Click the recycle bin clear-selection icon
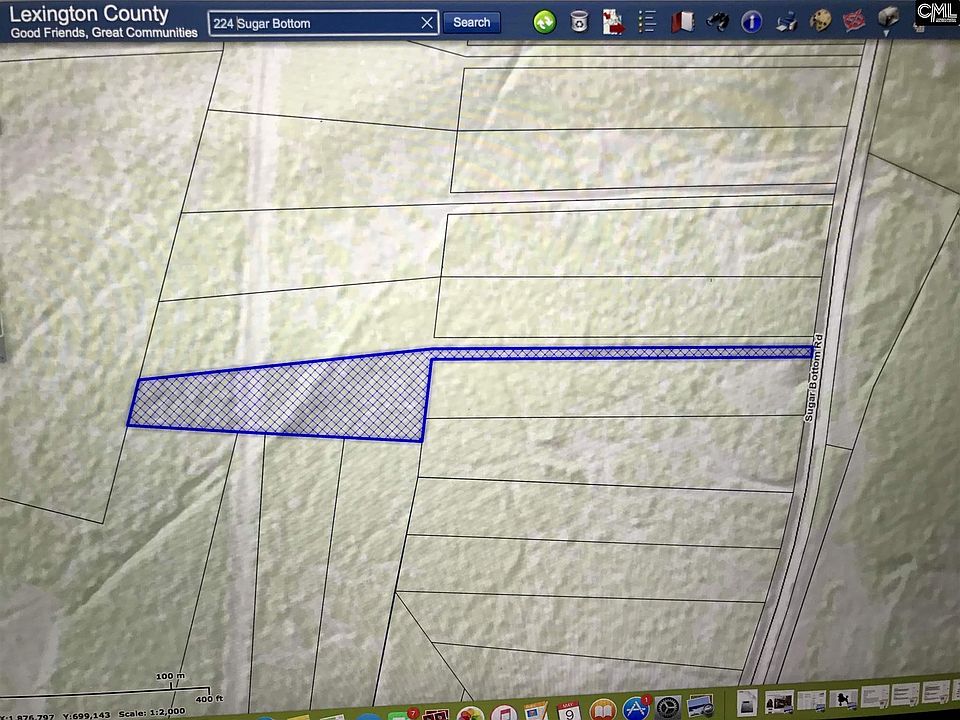 click(x=579, y=22)
